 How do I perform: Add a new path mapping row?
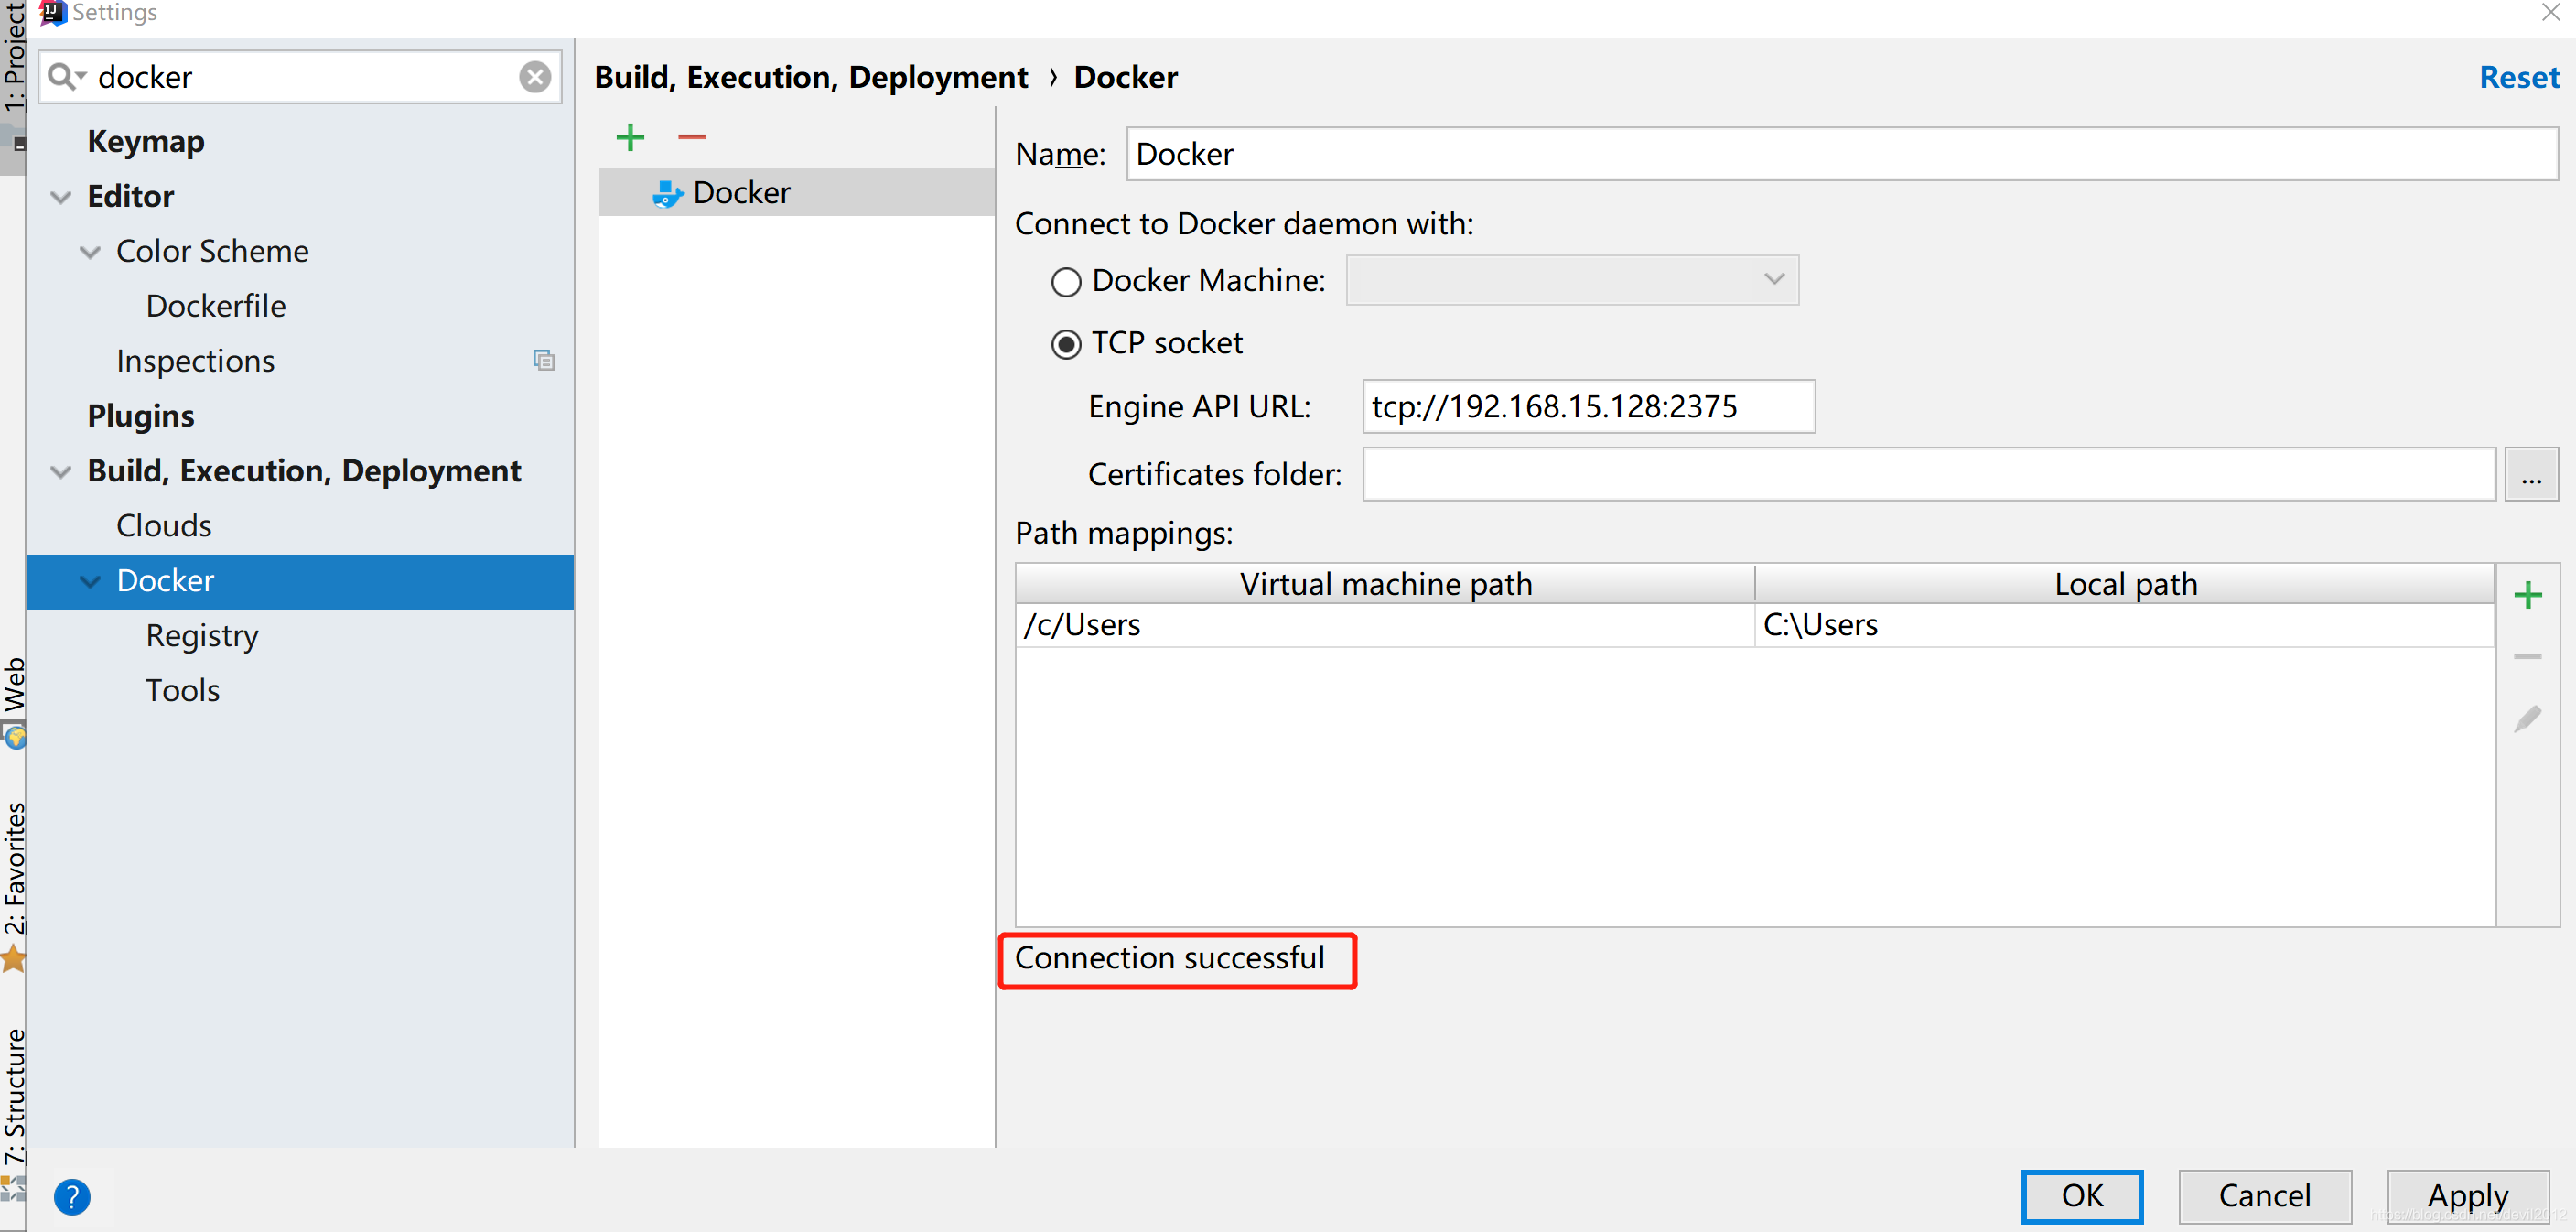tap(2527, 595)
